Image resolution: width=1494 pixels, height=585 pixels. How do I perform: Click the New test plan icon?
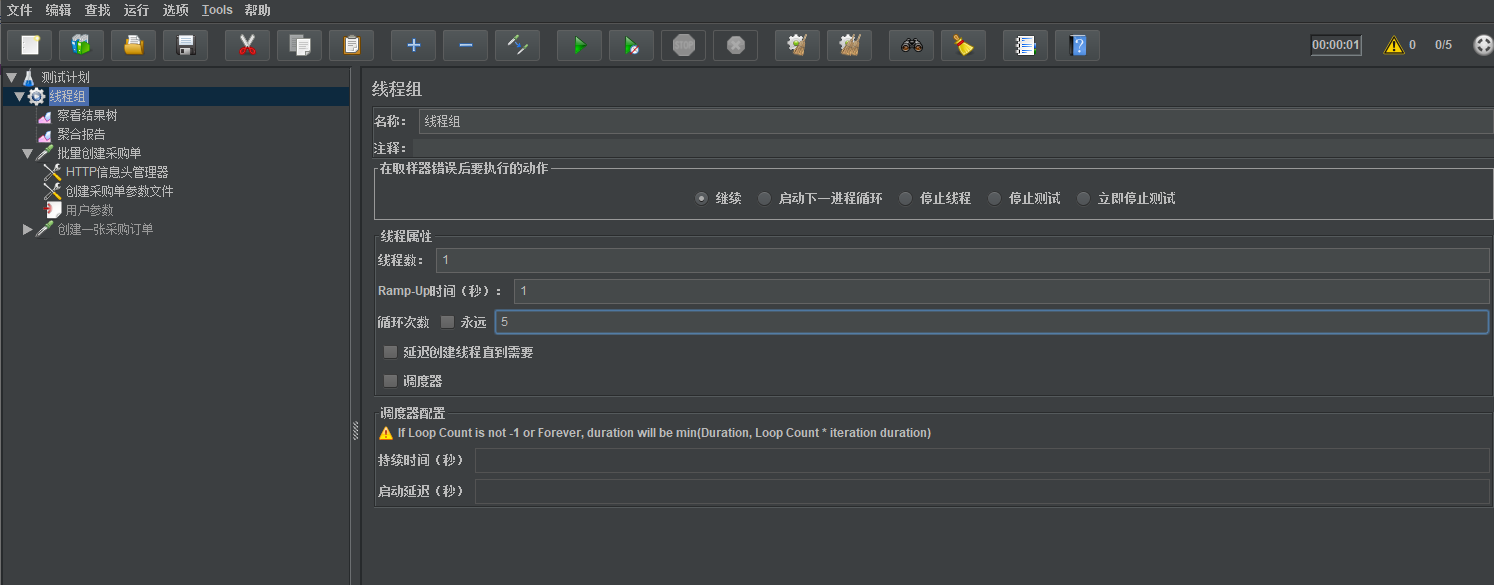click(29, 45)
